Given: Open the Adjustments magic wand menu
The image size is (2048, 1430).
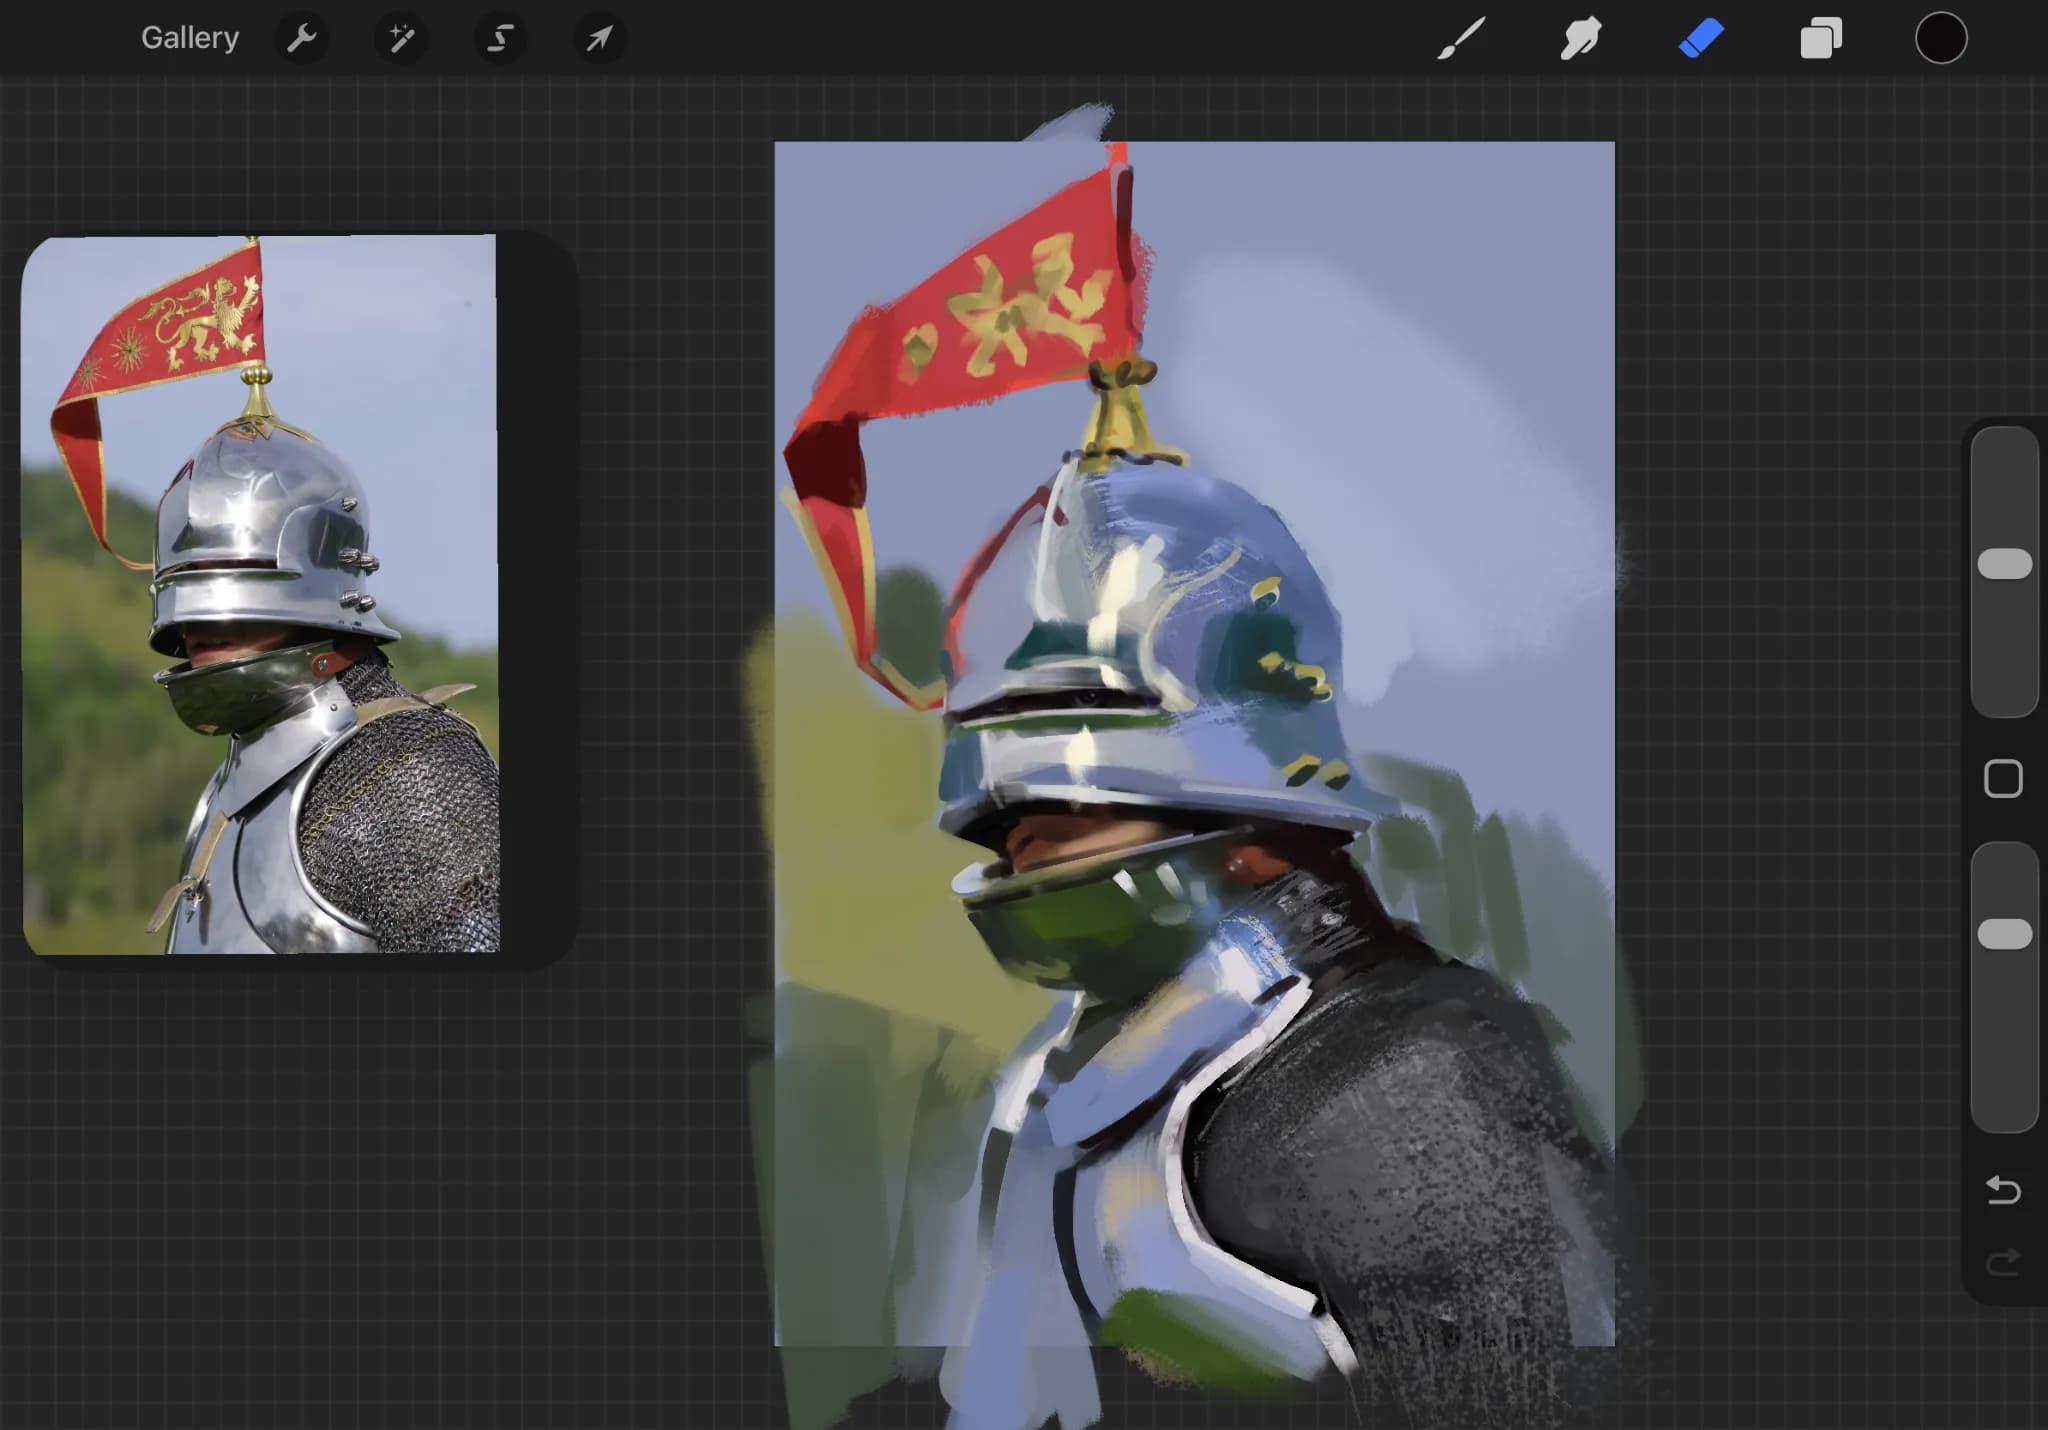Looking at the screenshot, I should click(401, 38).
